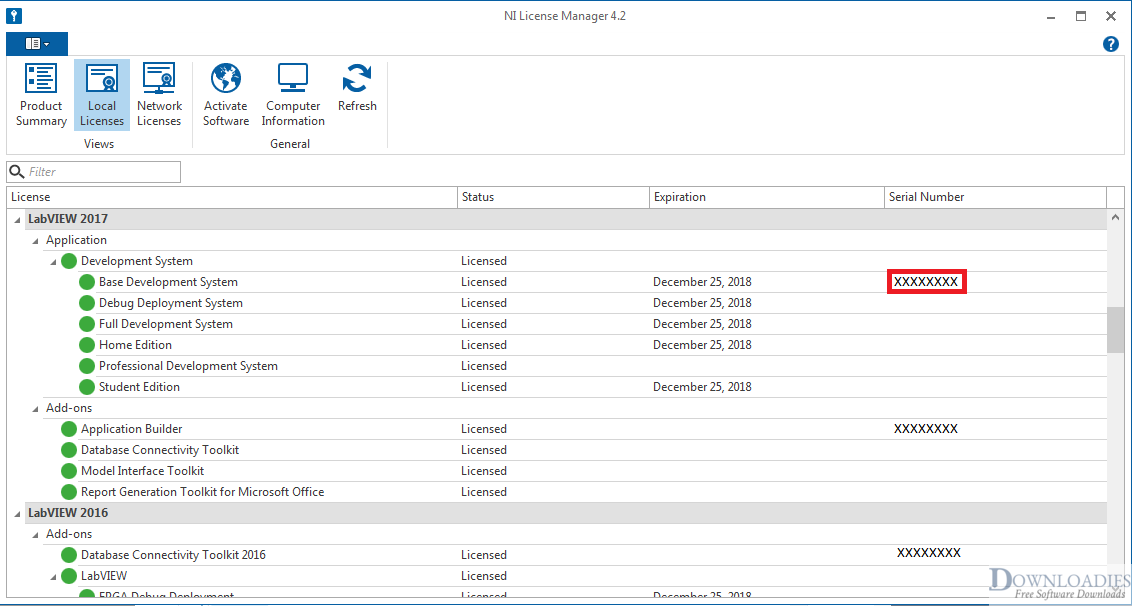1132x606 pixels.
Task: Sort by the Serial Number column header
Action: click(x=996, y=197)
